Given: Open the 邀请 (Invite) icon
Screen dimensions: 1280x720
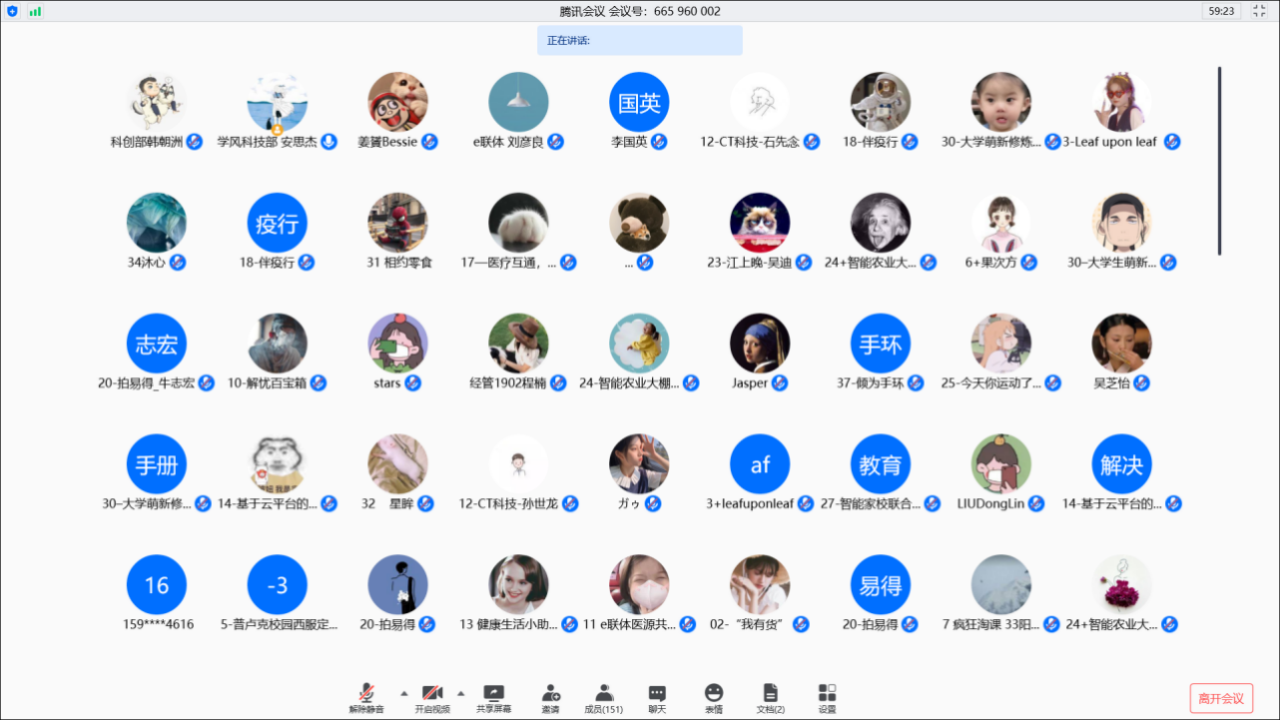Looking at the screenshot, I should 550,697.
